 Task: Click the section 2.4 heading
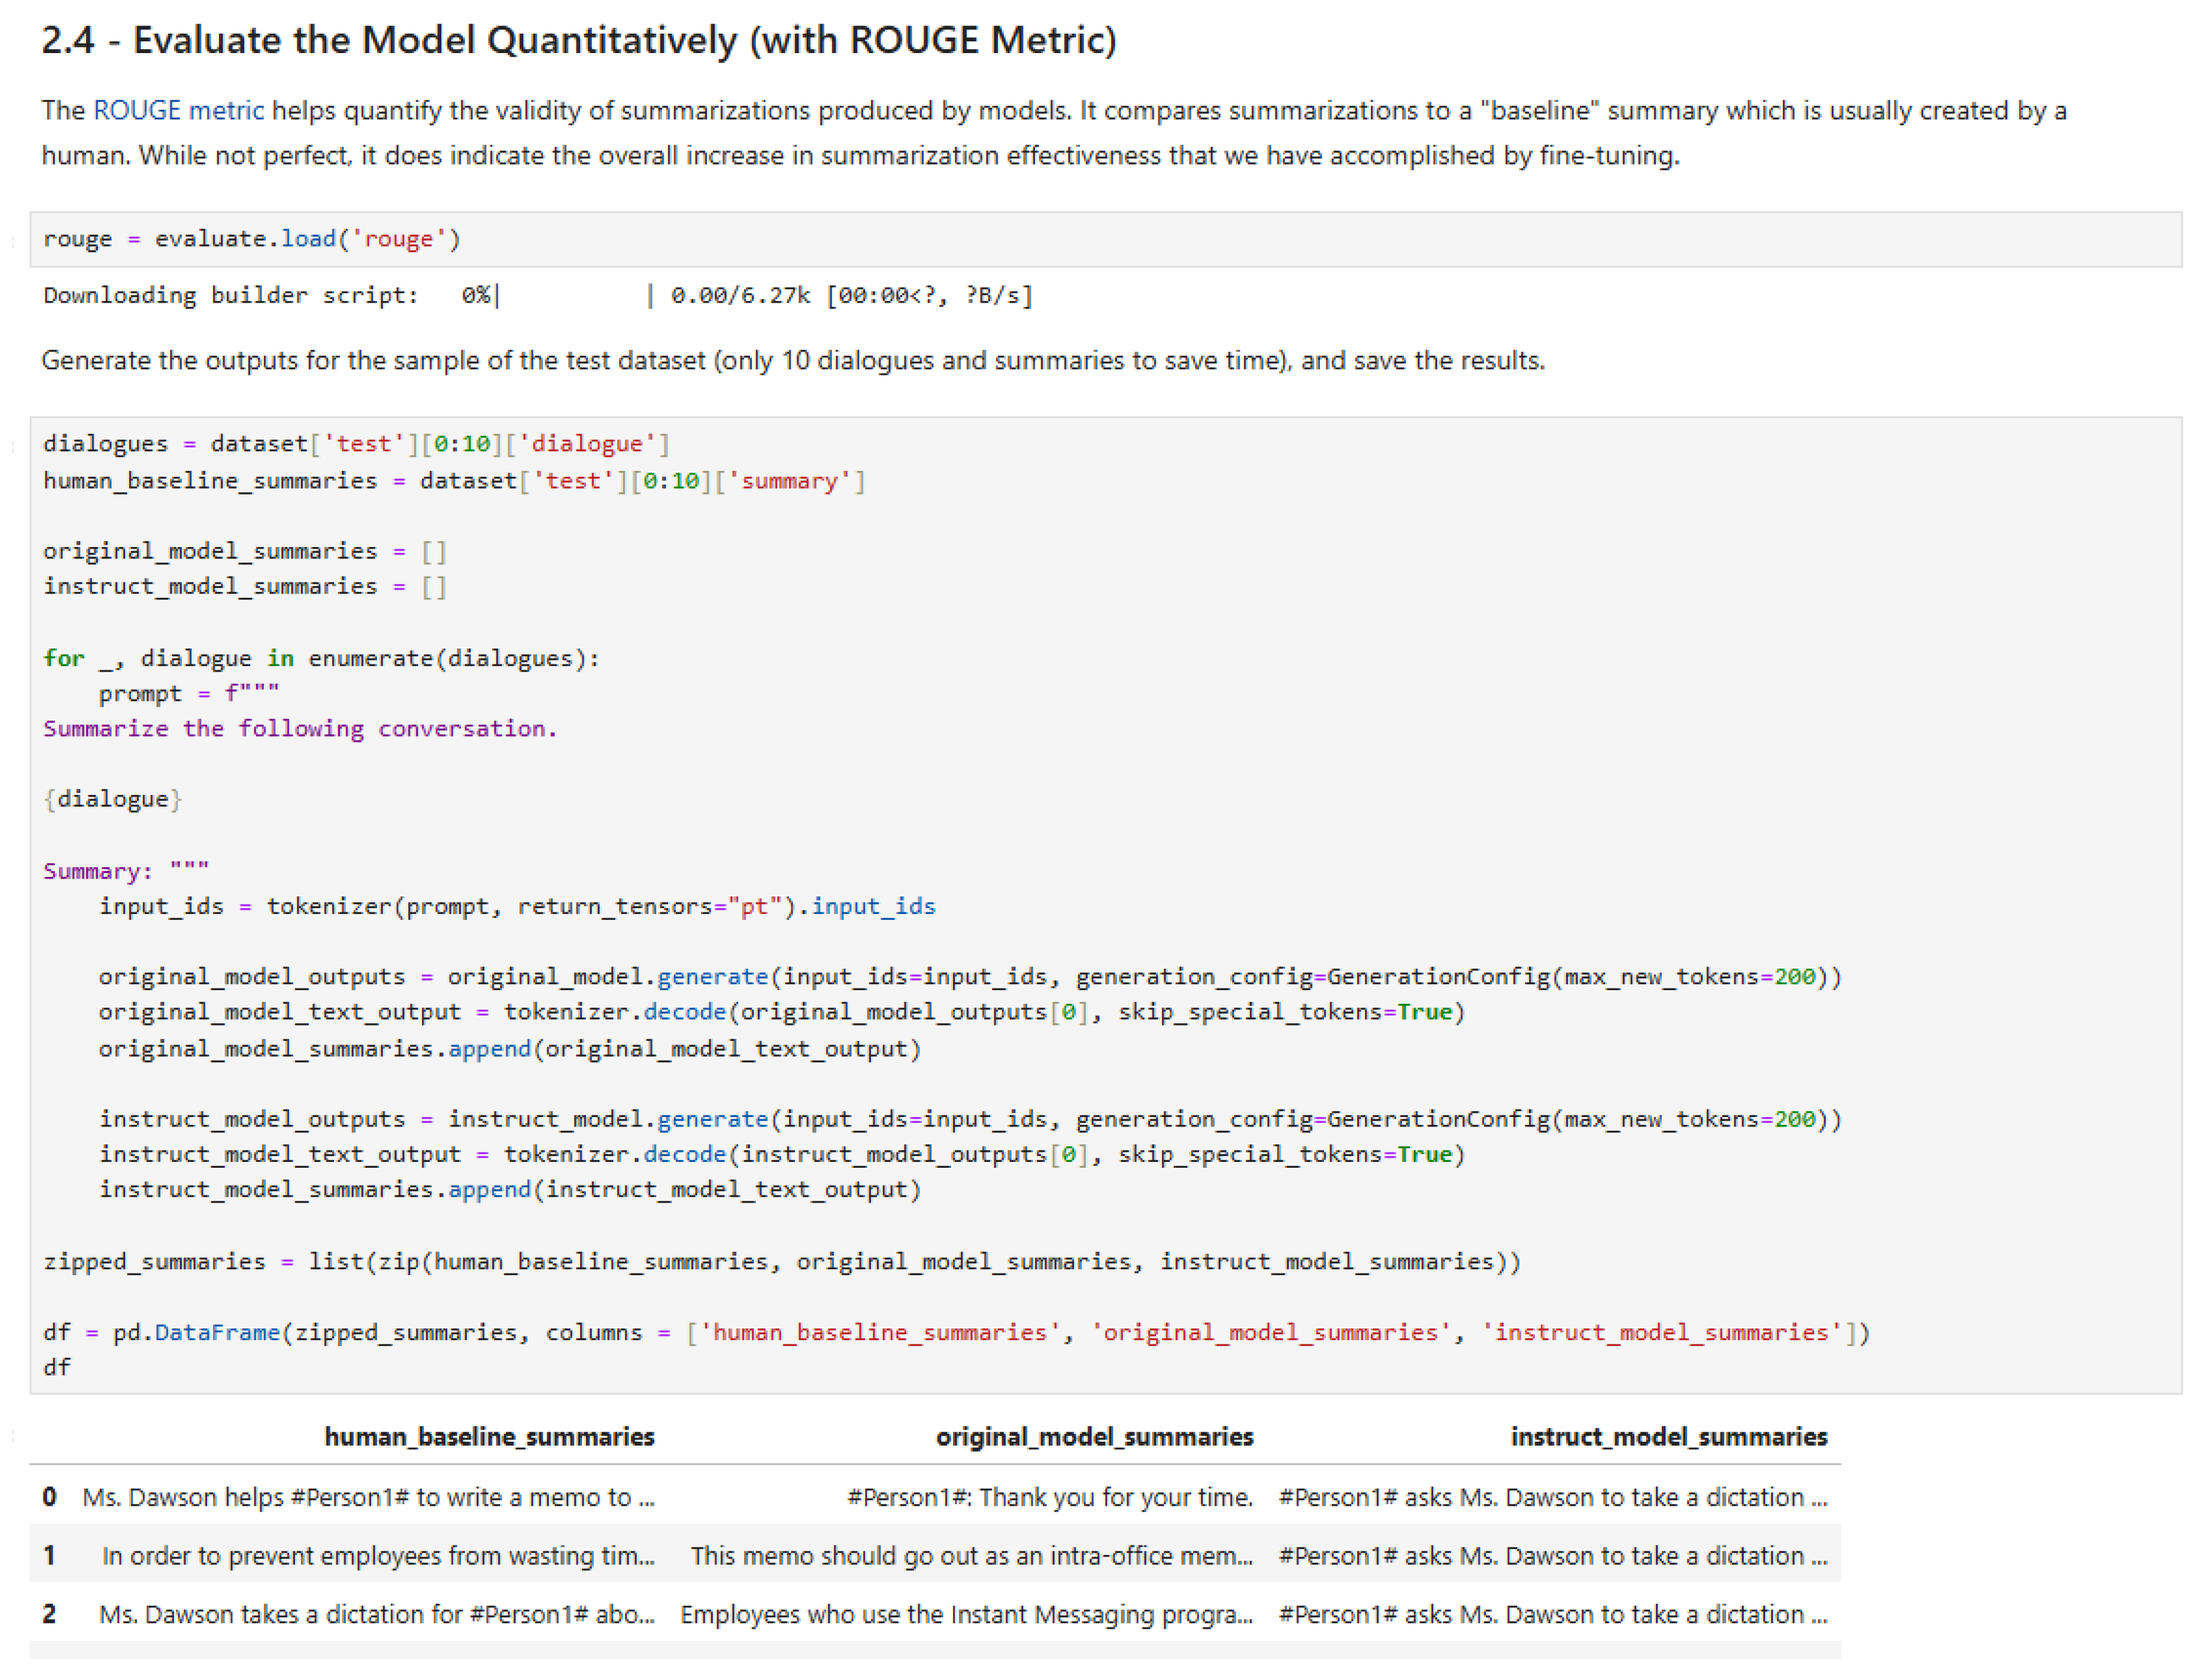578,41
